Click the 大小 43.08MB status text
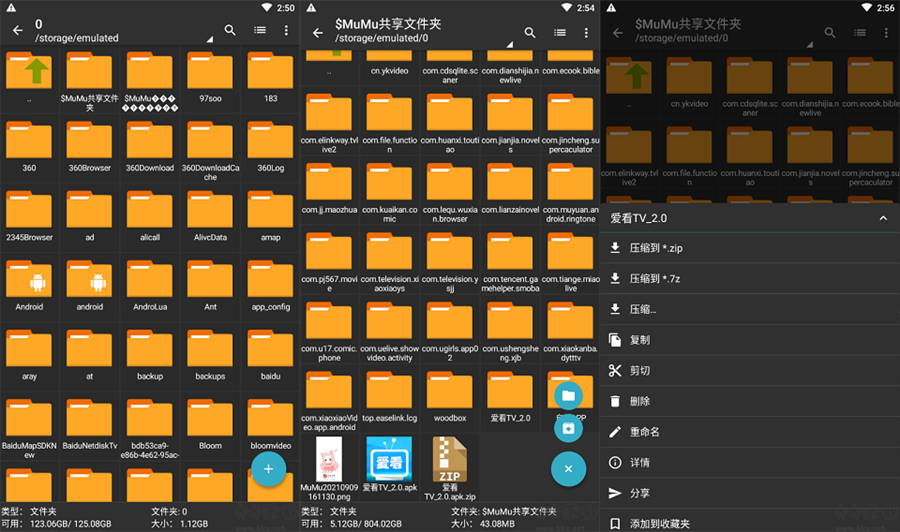The width and height of the screenshot is (900, 532). (x=482, y=524)
